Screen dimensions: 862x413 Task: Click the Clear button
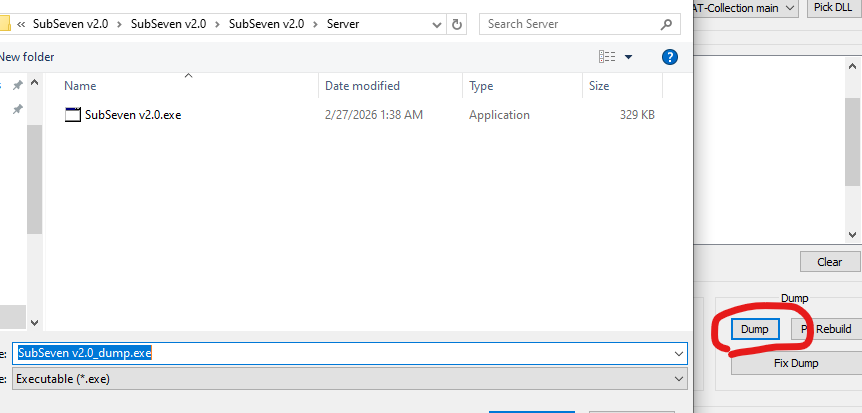coord(829,262)
